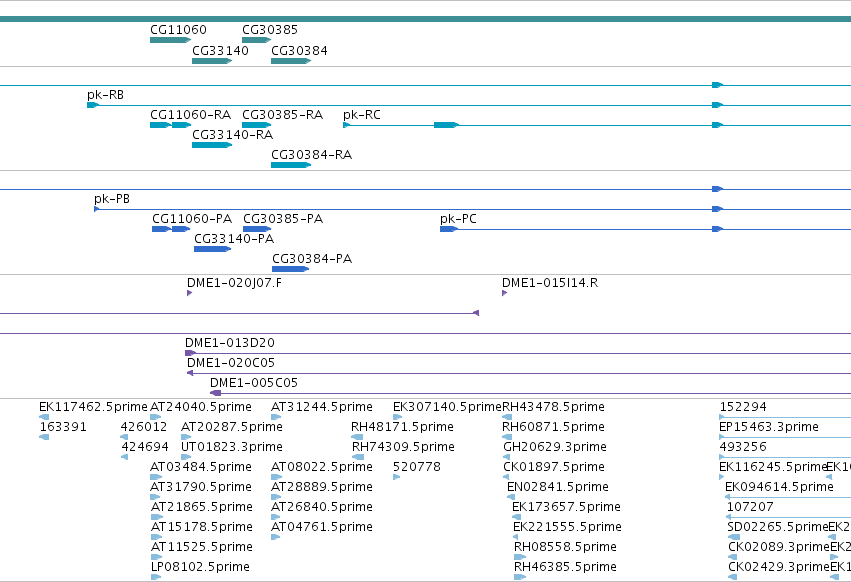Select the 424694 feature

[124, 458]
